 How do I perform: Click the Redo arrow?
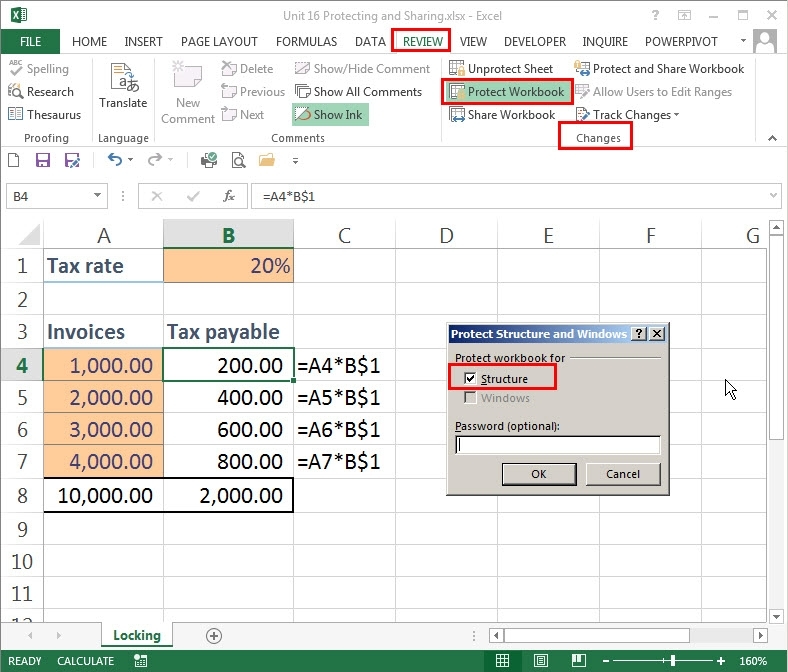[154, 160]
